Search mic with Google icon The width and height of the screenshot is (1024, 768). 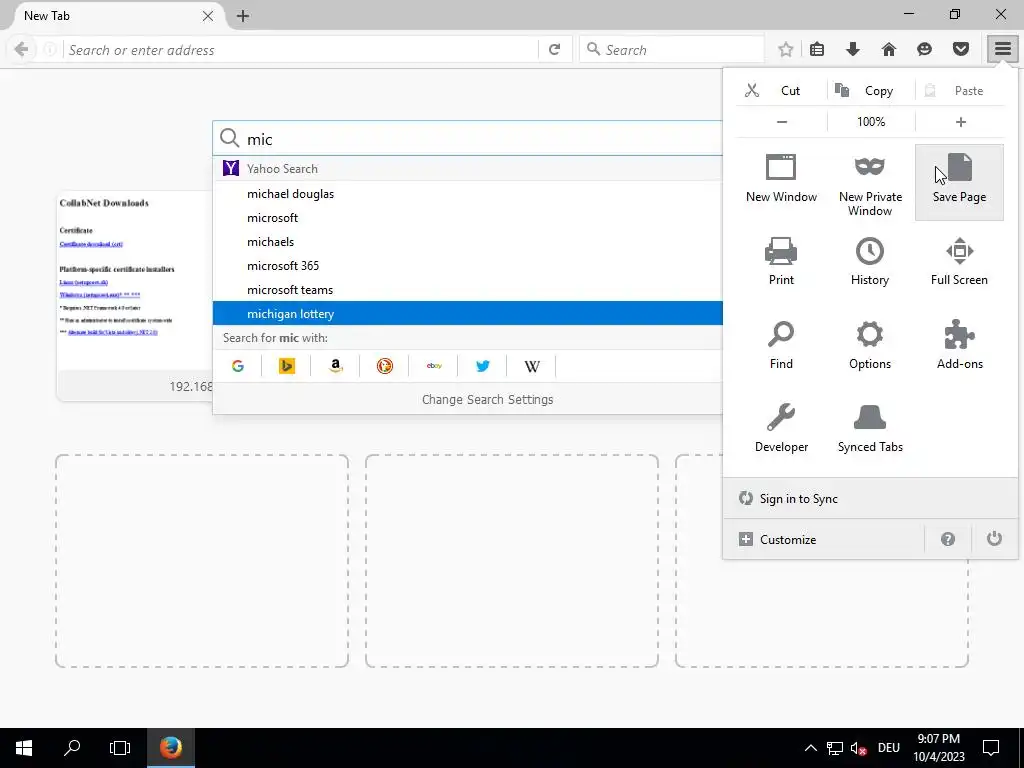[x=238, y=366]
